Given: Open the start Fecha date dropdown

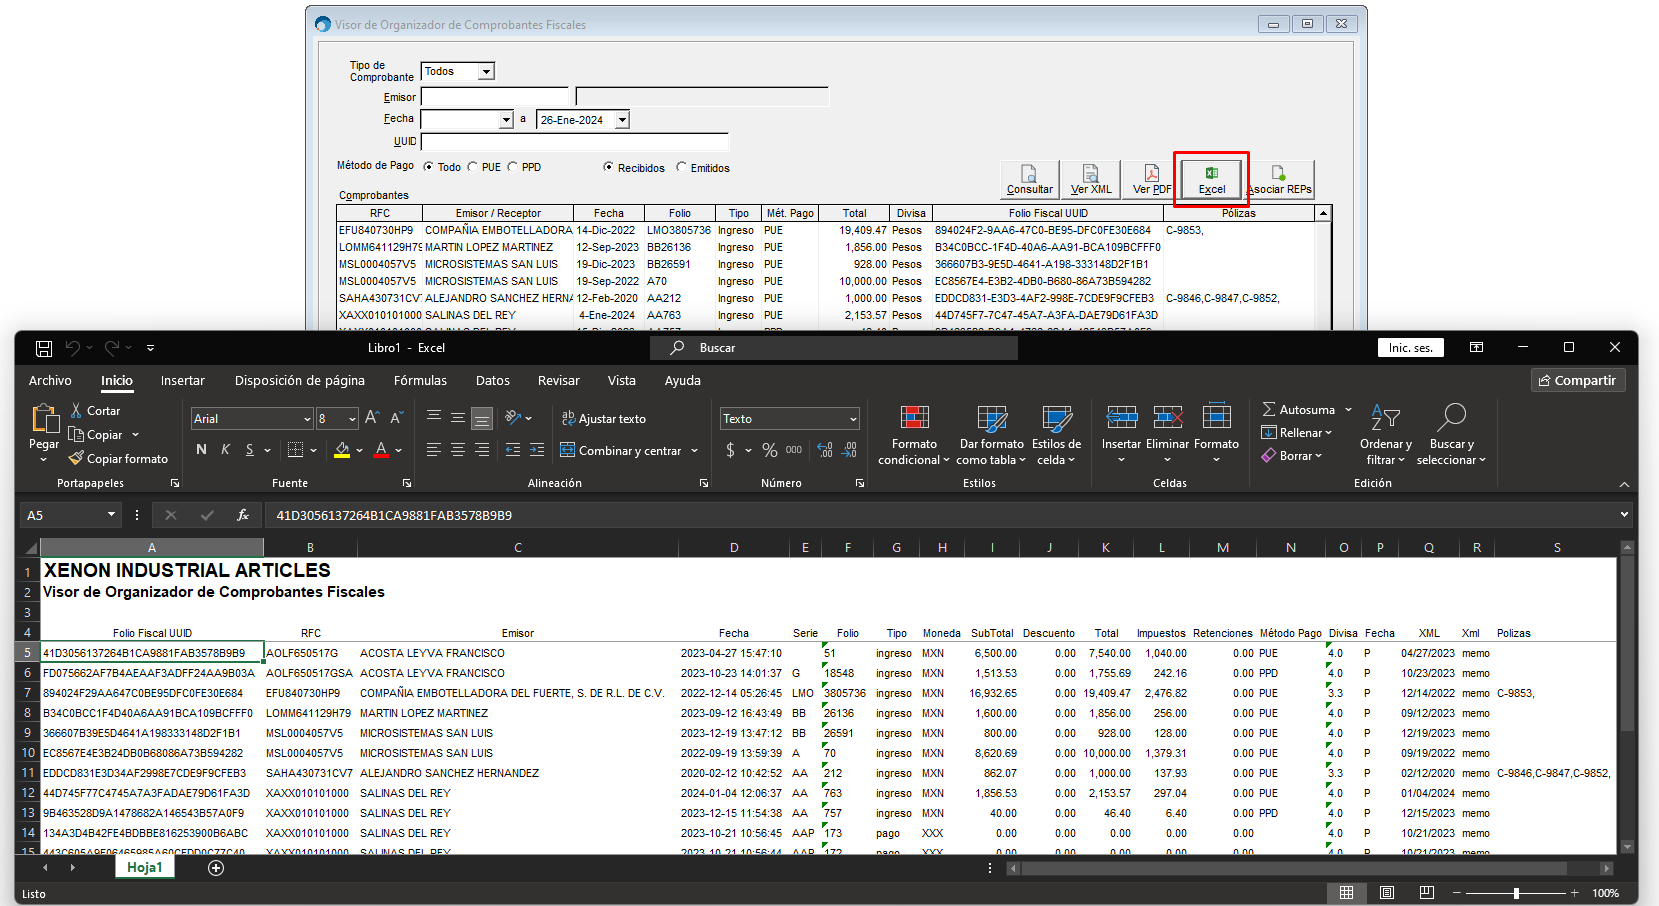Looking at the screenshot, I should tap(506, 120).
